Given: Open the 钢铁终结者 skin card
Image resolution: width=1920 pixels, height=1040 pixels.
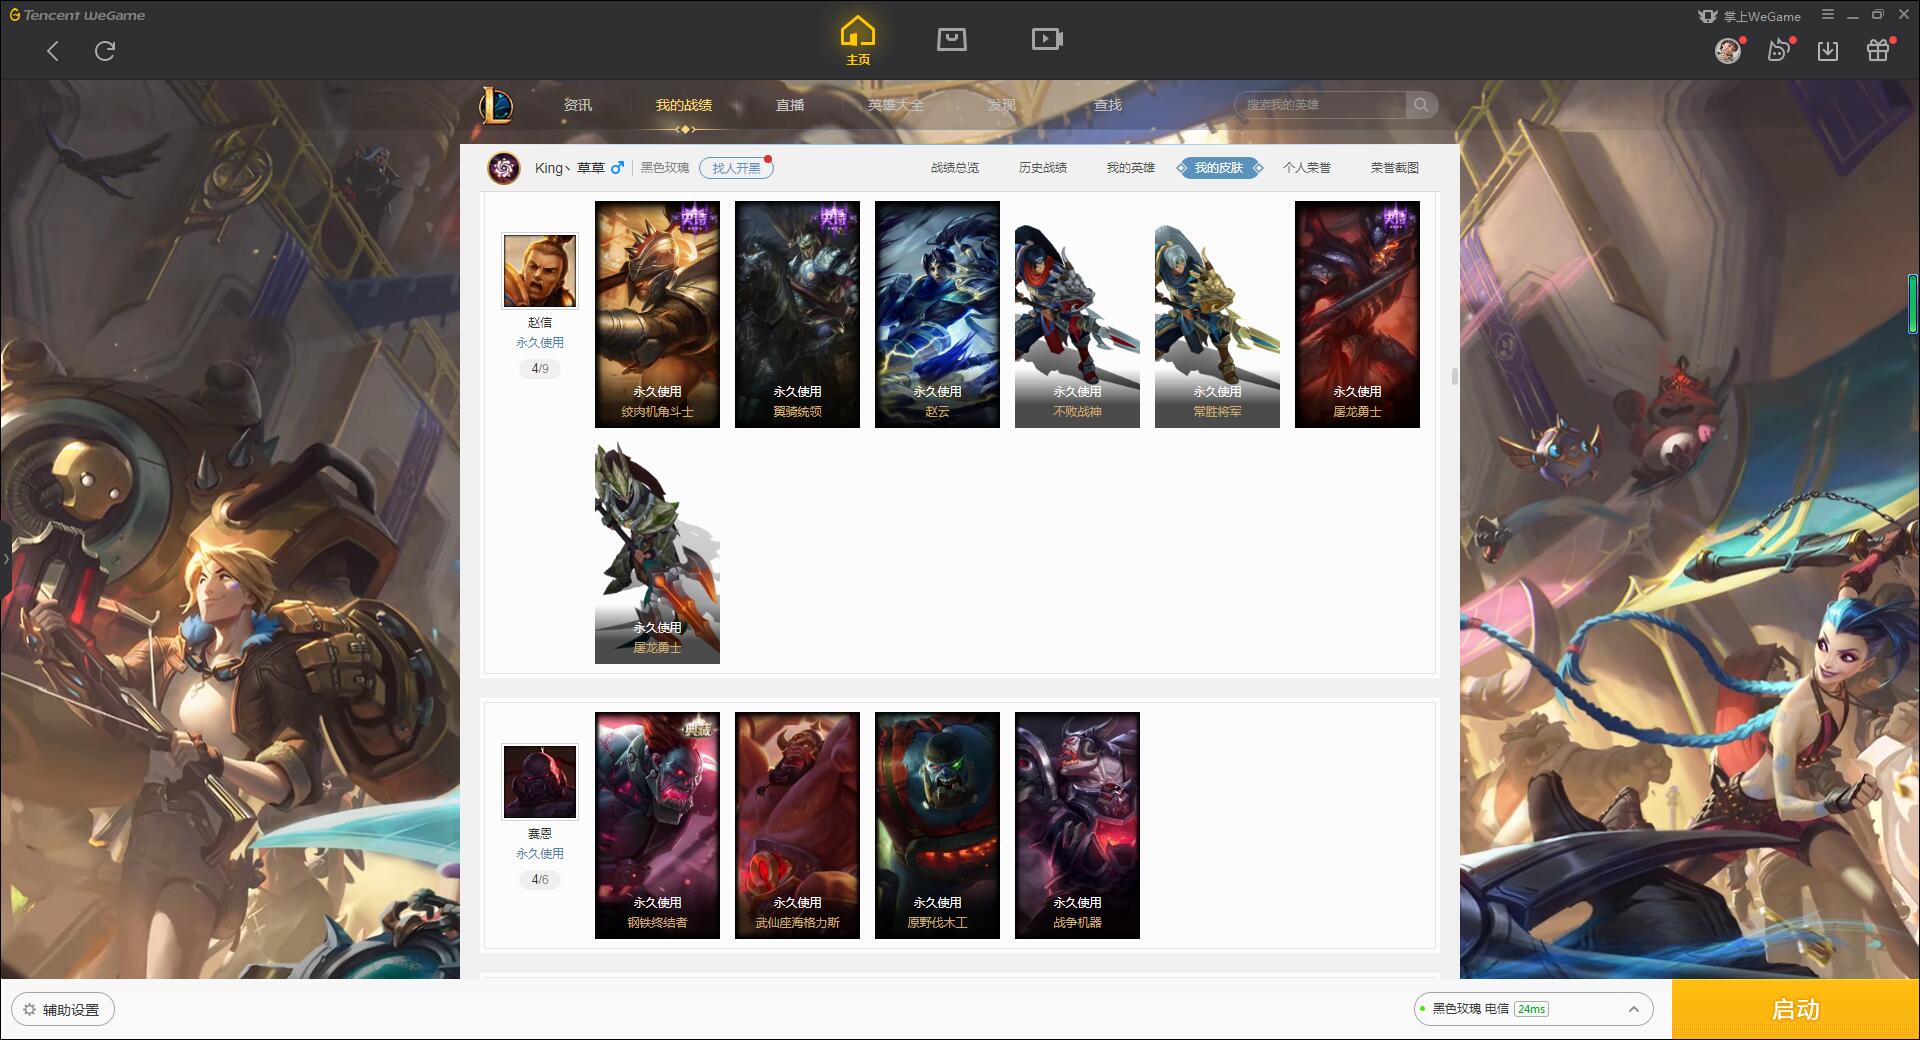Looking at the screenshot, I should tap(657, 825).
